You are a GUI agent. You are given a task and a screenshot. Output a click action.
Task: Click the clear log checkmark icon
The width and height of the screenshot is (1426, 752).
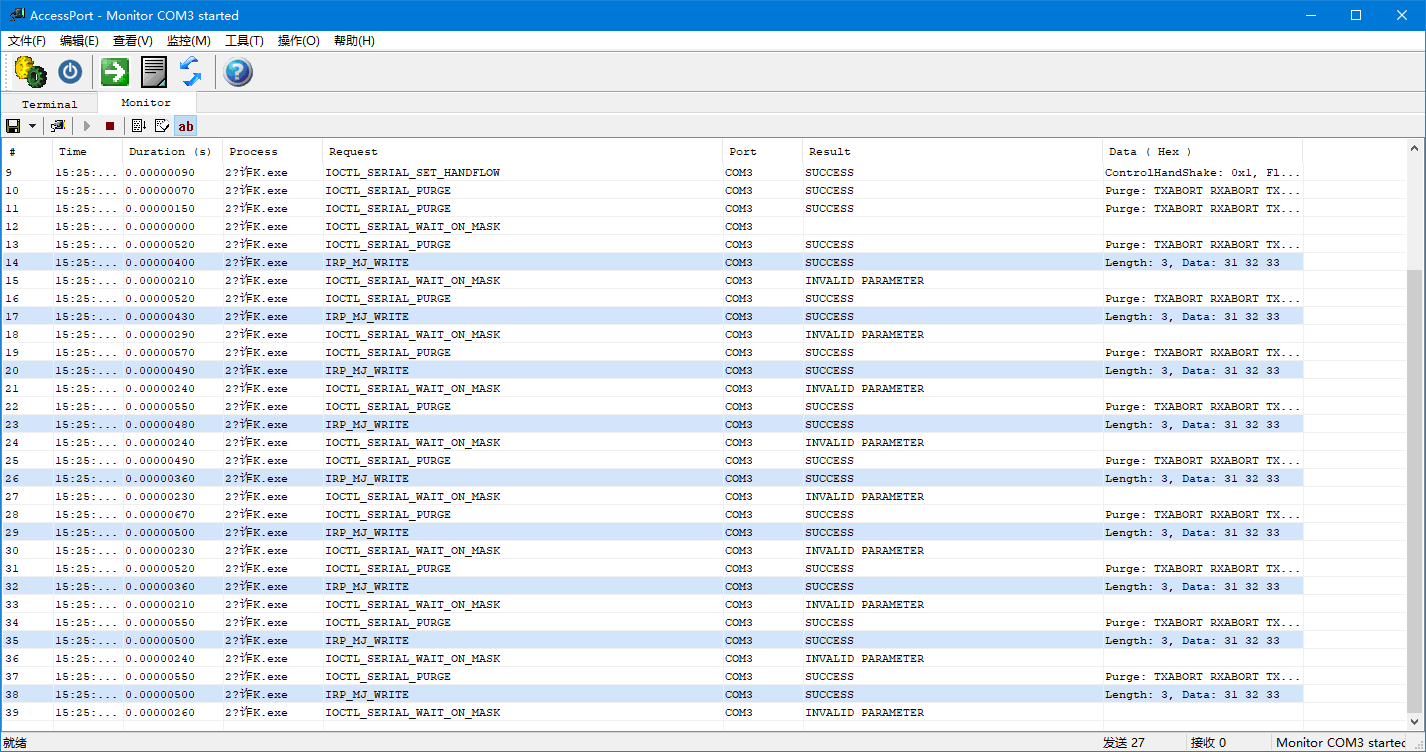[162, 126]
